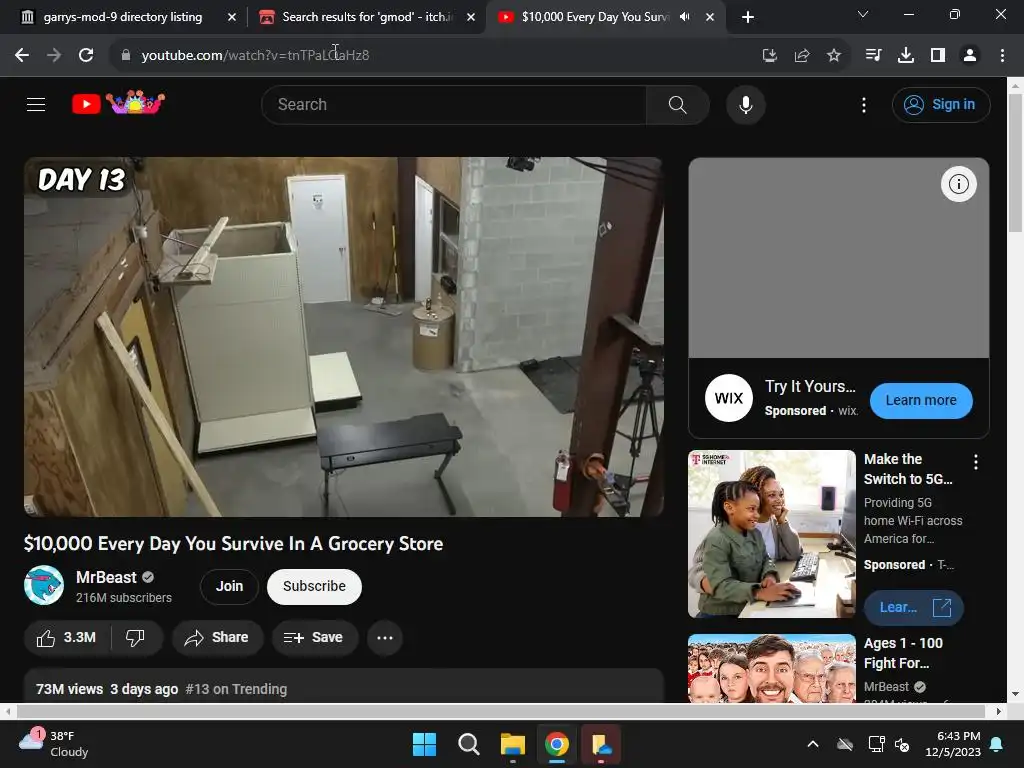The width and height of the screenshot is (1024, 768).
Task: Open Chrome media controls icon
Action: coord(873,56)
